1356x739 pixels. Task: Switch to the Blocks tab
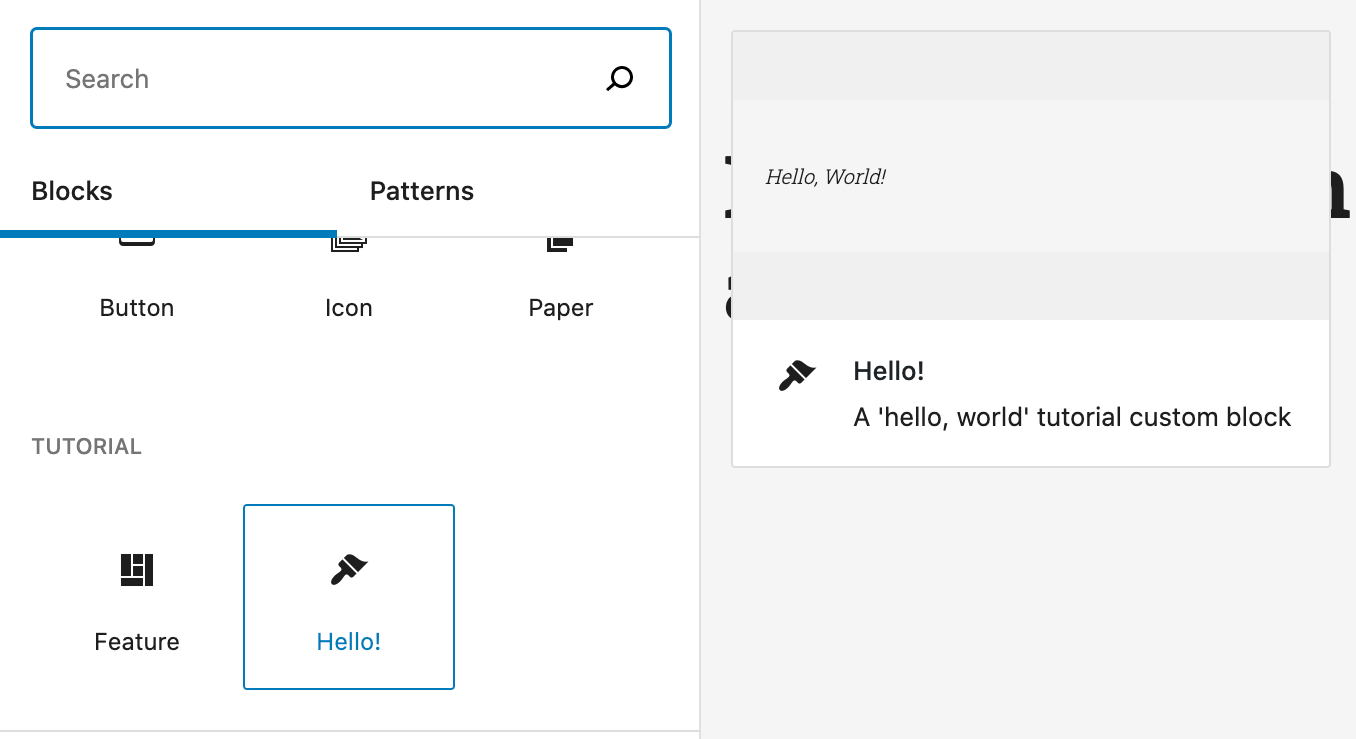click(72, 191)
